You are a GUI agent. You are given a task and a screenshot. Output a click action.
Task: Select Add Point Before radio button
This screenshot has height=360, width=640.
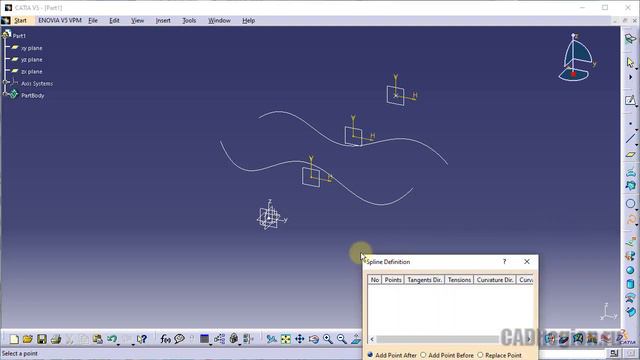tap(423, 355)
